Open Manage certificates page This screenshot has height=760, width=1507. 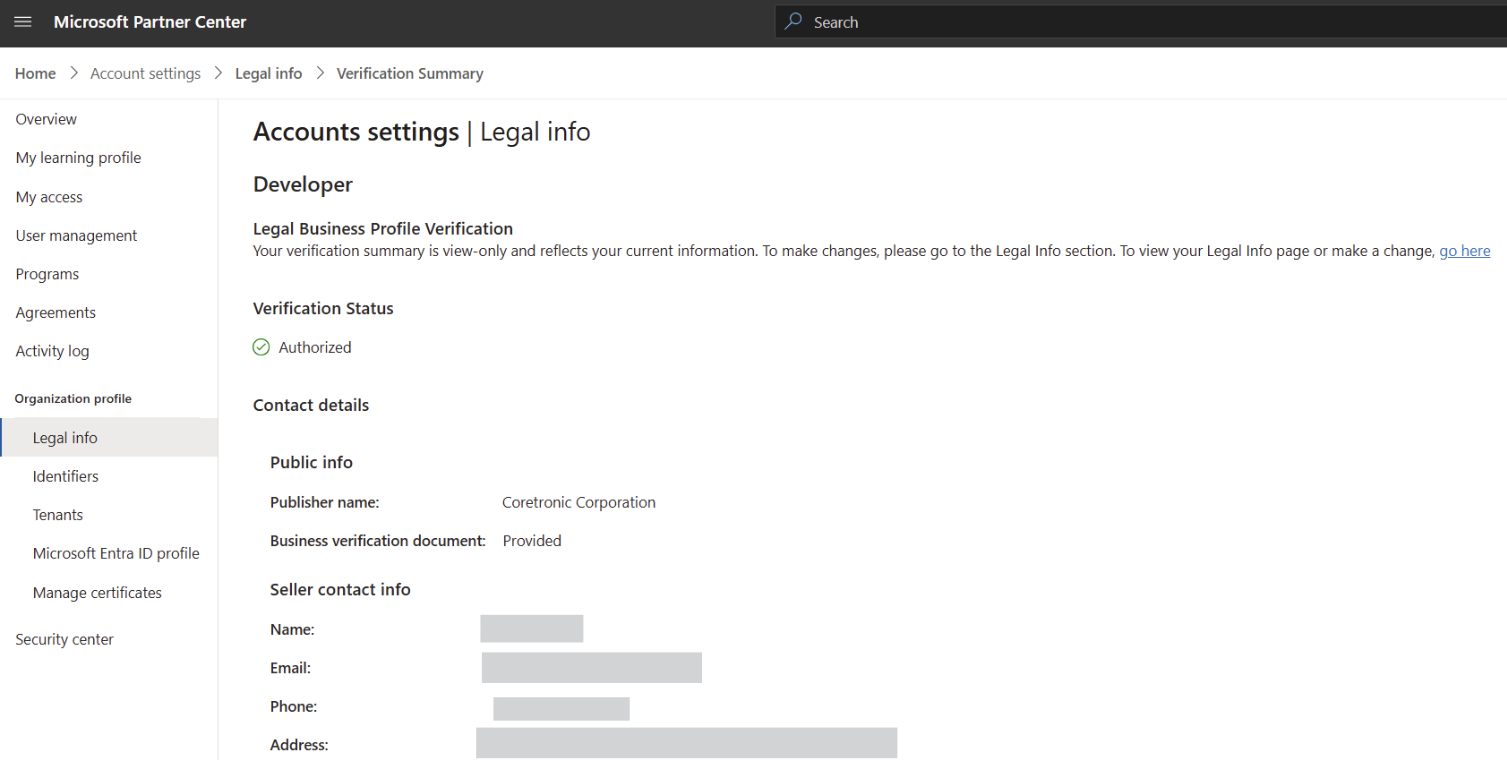click(97, 593)
